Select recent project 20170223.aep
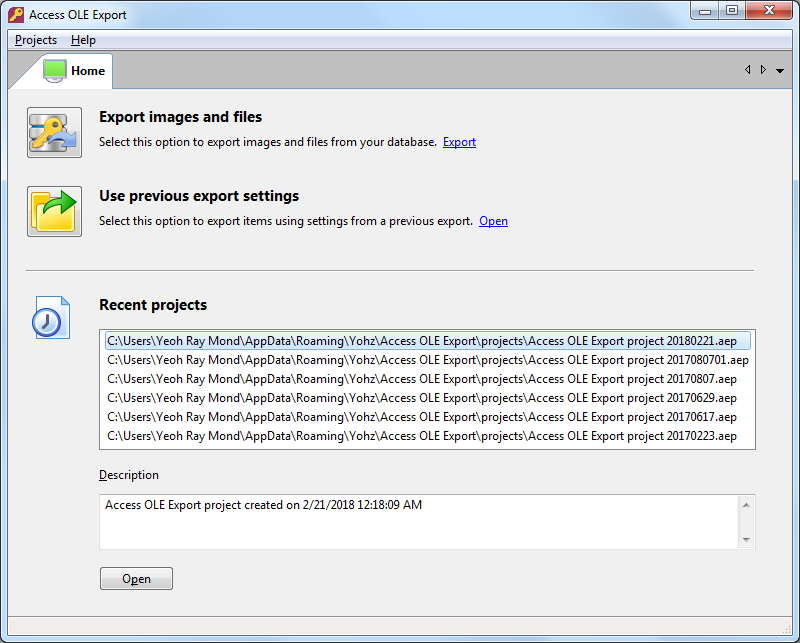The height and width of the screenshot is (643, 800). tap(428, 436)
